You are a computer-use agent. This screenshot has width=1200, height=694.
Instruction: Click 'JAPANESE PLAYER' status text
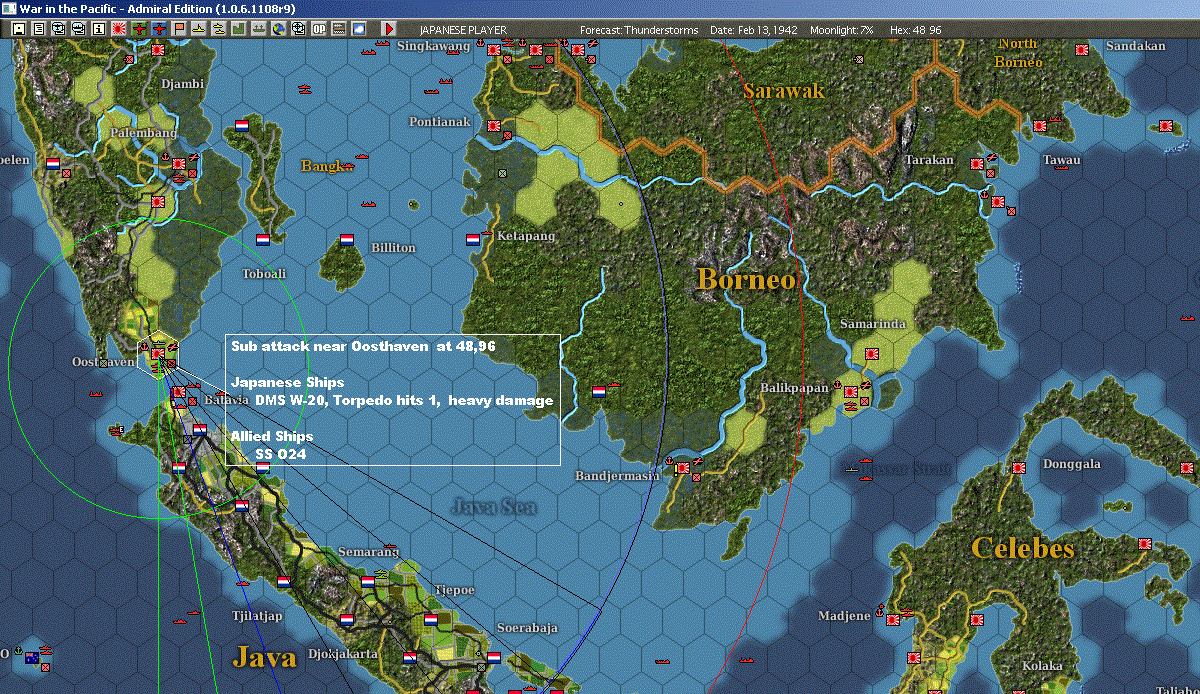(463, 30)
